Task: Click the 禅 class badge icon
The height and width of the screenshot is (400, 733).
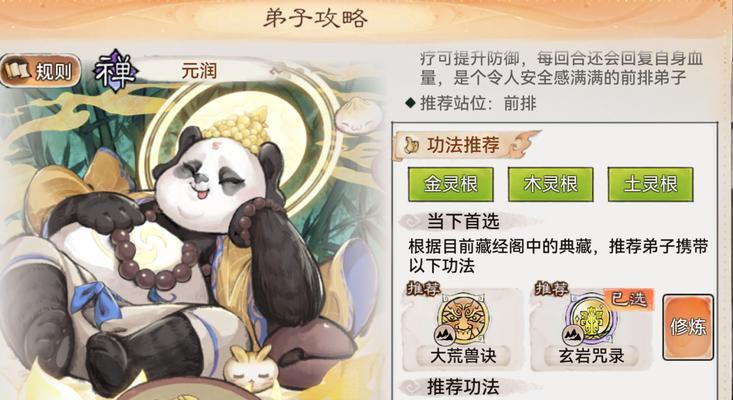Action: coord(115,71)
